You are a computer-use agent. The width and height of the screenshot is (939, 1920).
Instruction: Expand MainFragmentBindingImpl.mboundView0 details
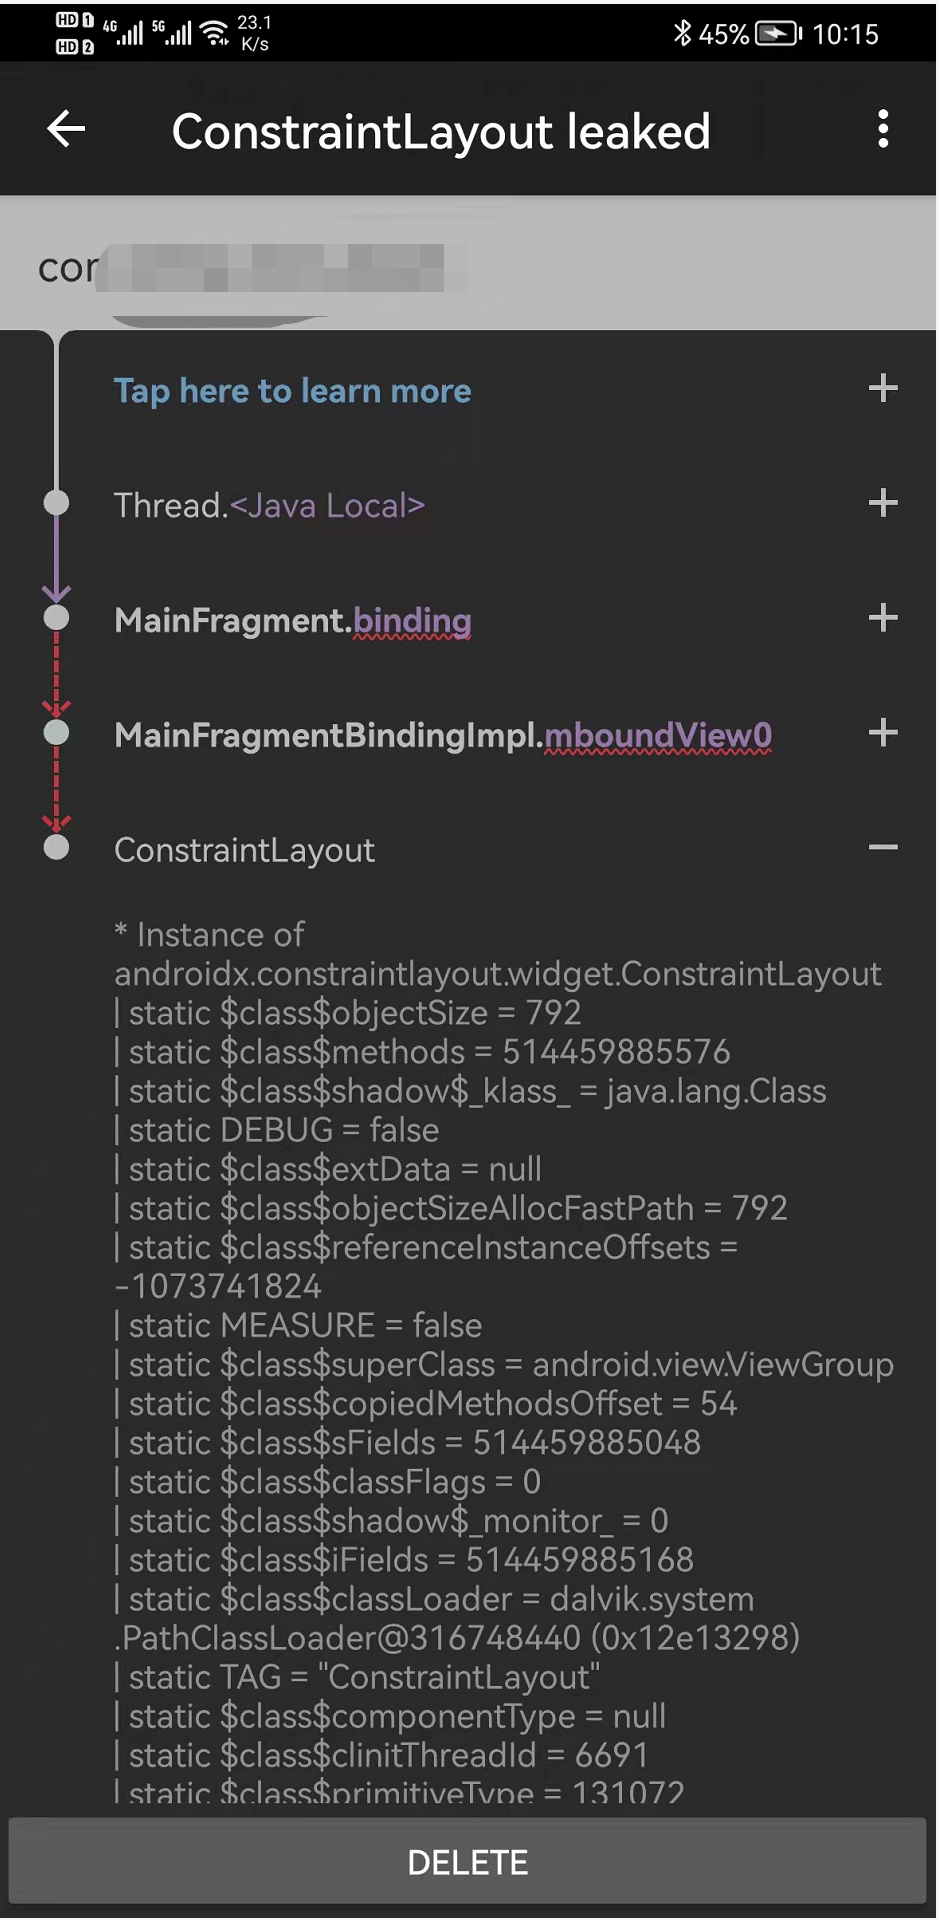(x=884, y=733)
